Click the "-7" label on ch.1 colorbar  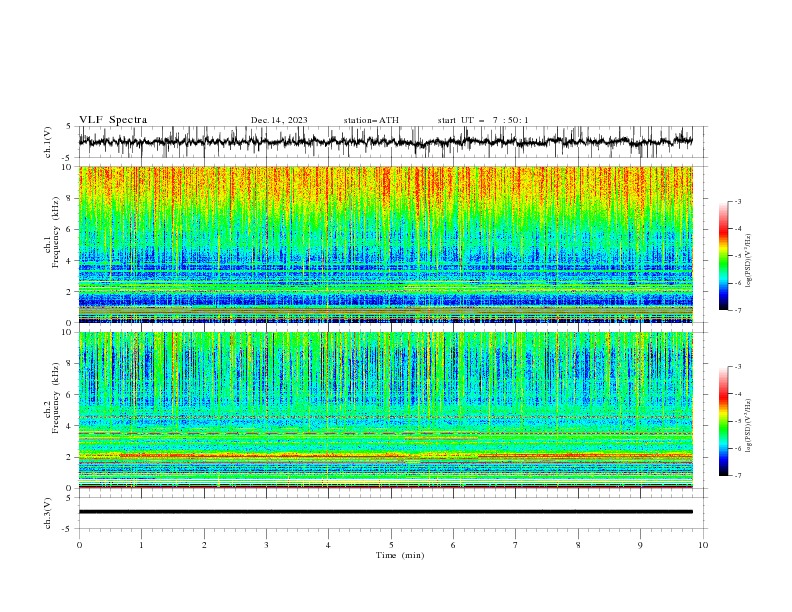737,310
